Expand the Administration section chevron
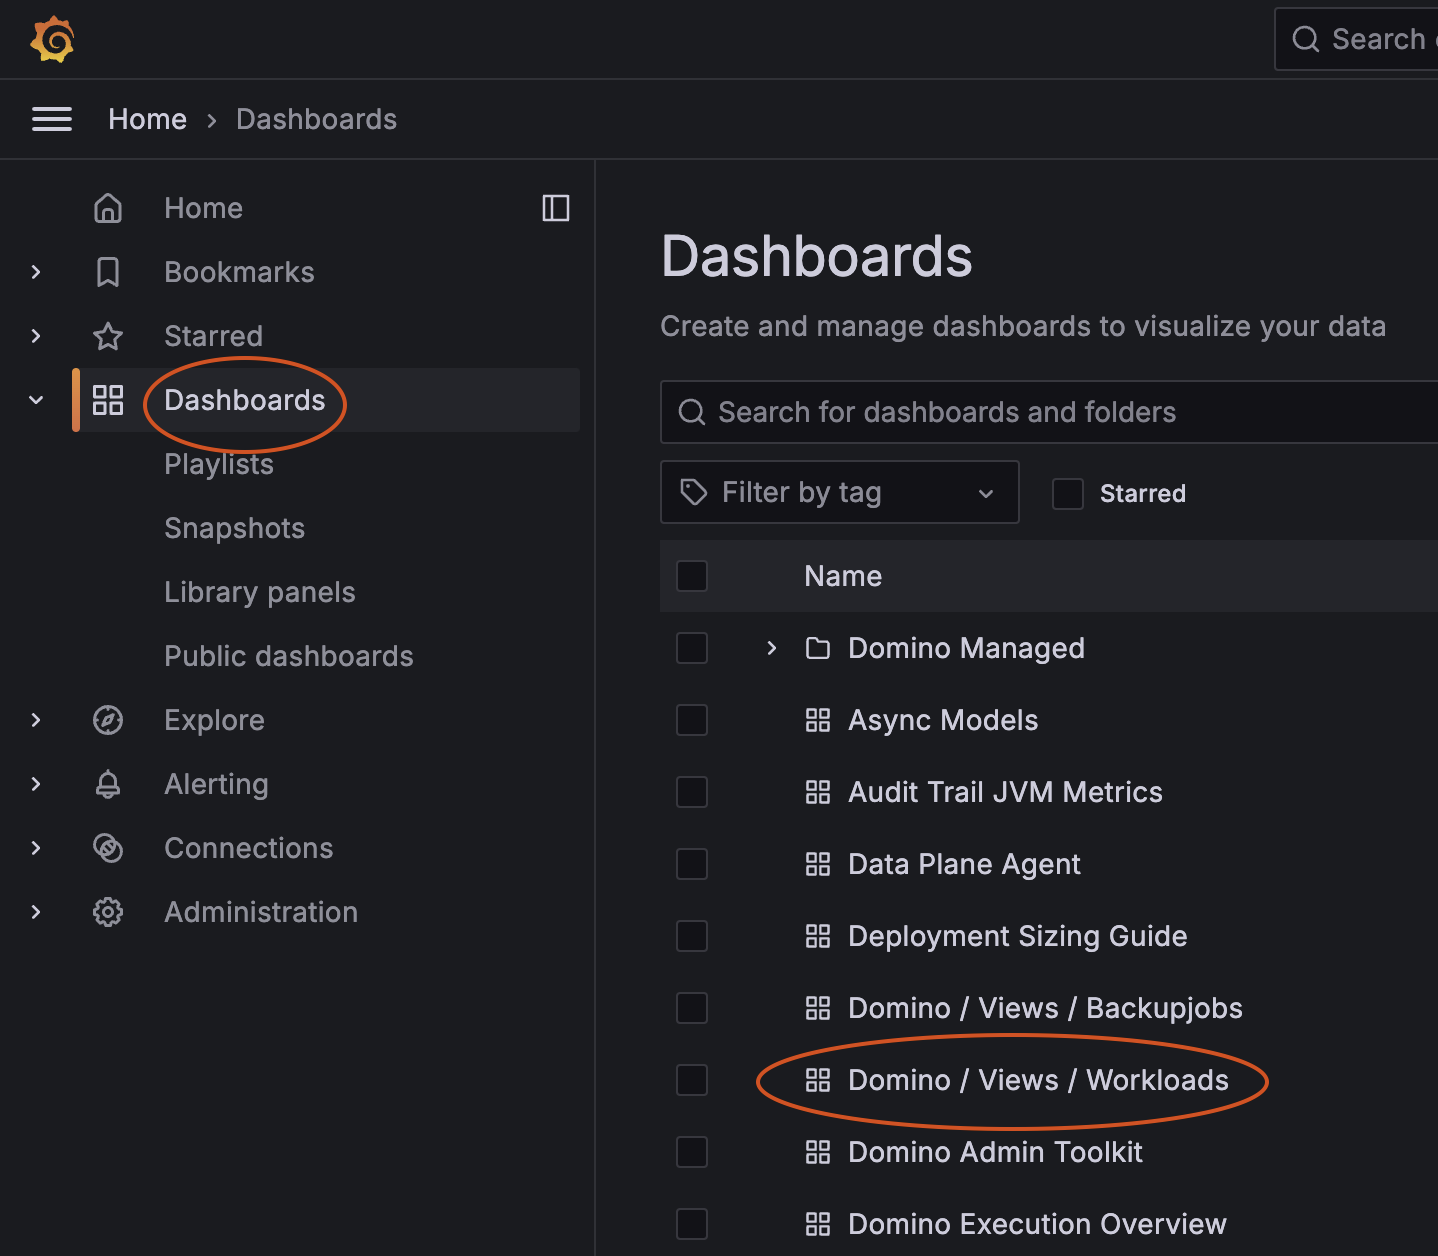Screen dimensions: 1438x1256 tap(36, 912)
